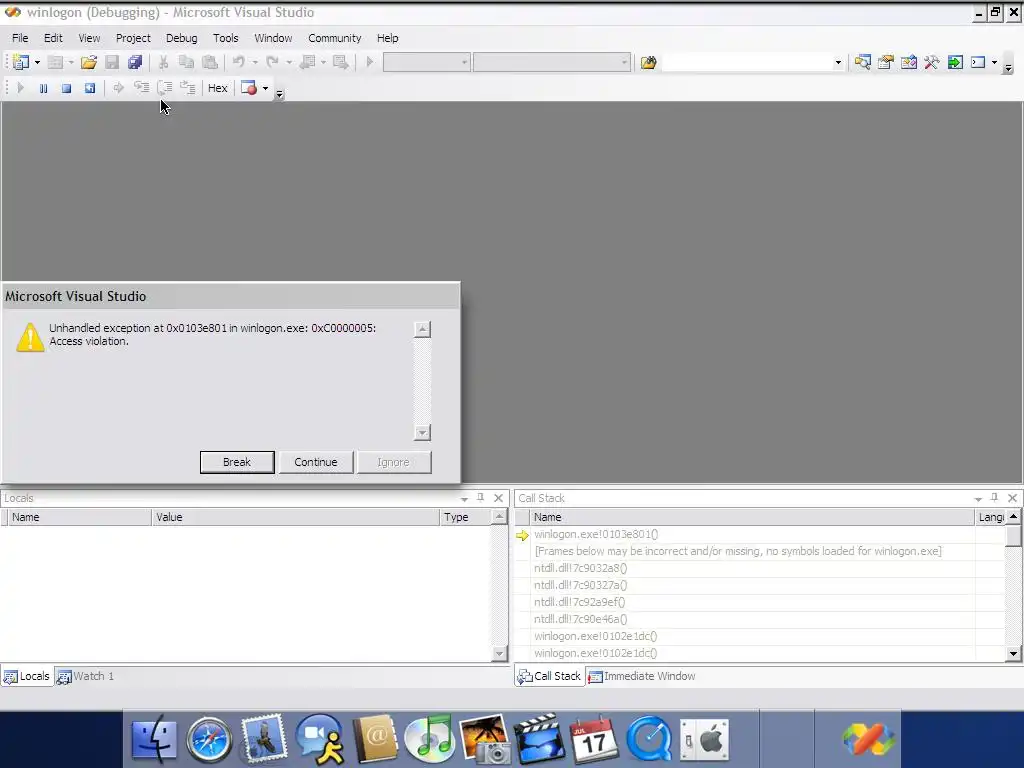This screenshot has height=768, width=1024.
Task: Open the Command Window icon
Action: pyautogui.click(x=978, y=62)
